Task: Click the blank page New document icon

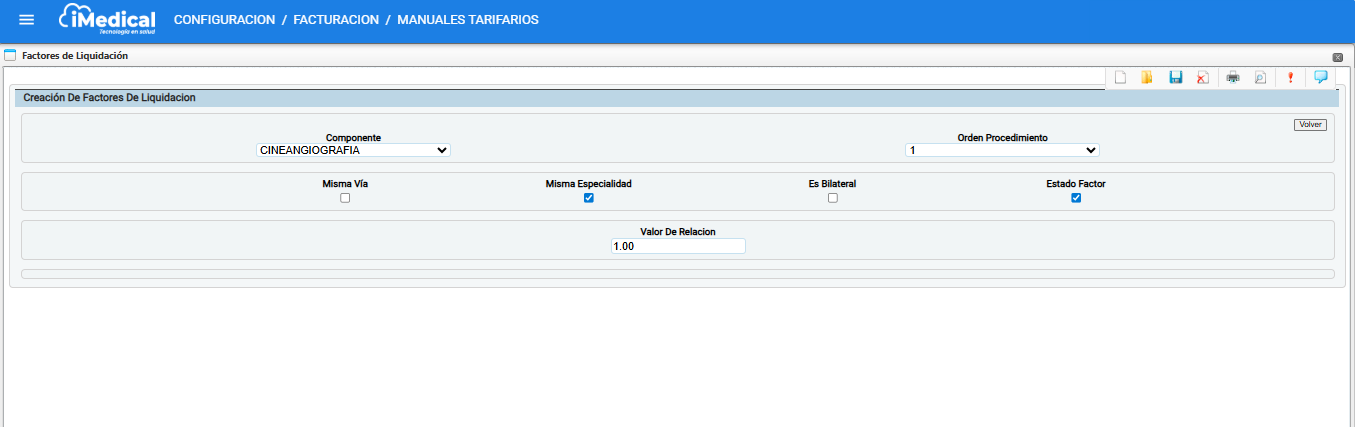Action: (1121, 78)
